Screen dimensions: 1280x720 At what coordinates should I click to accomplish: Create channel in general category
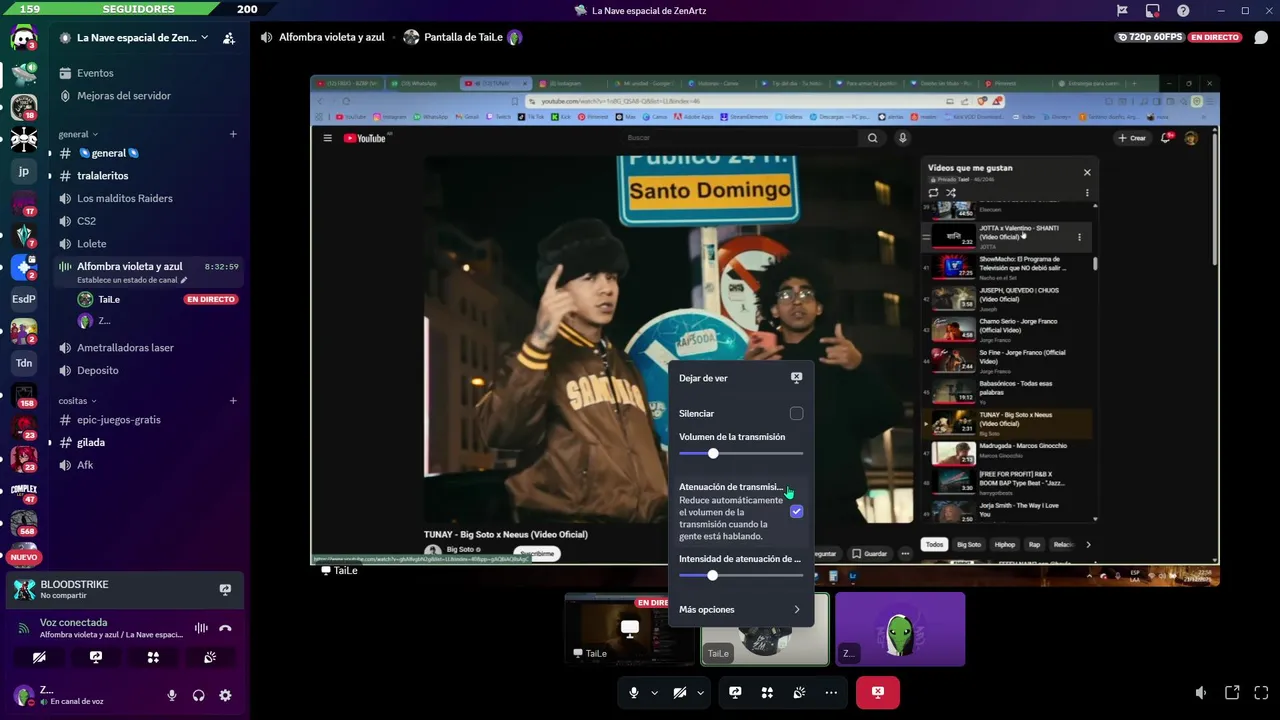coord(233,134)
